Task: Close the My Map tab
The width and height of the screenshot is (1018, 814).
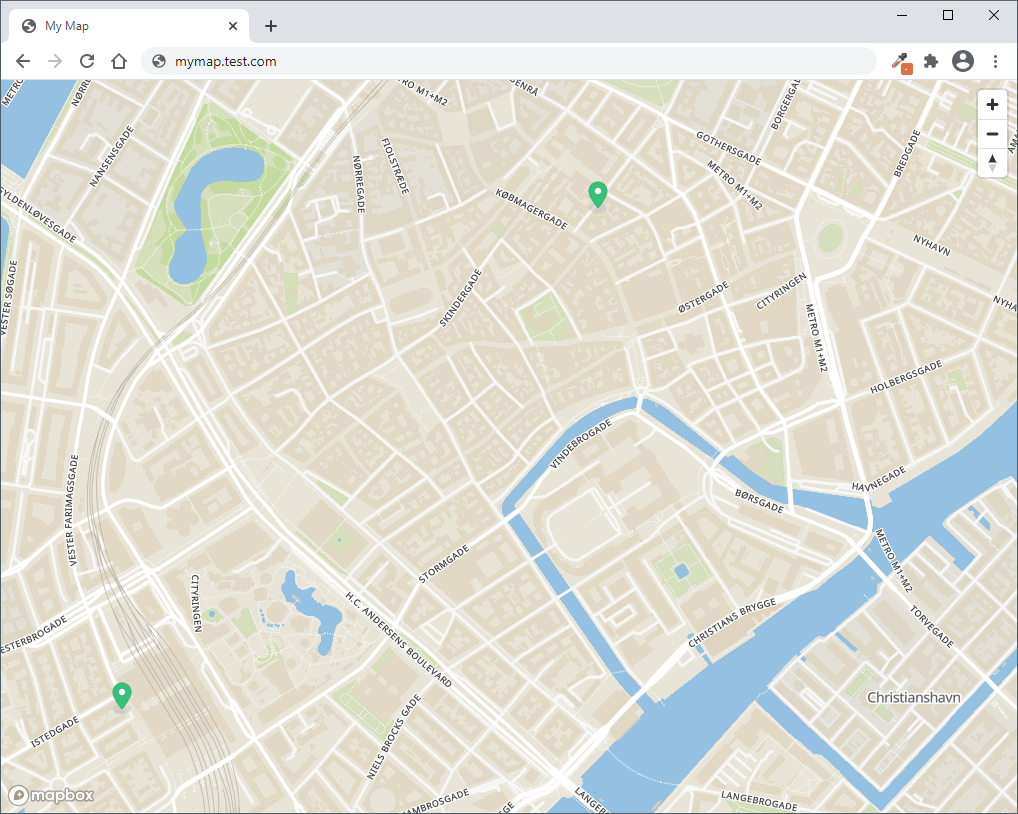Action: tap(233, 25)
